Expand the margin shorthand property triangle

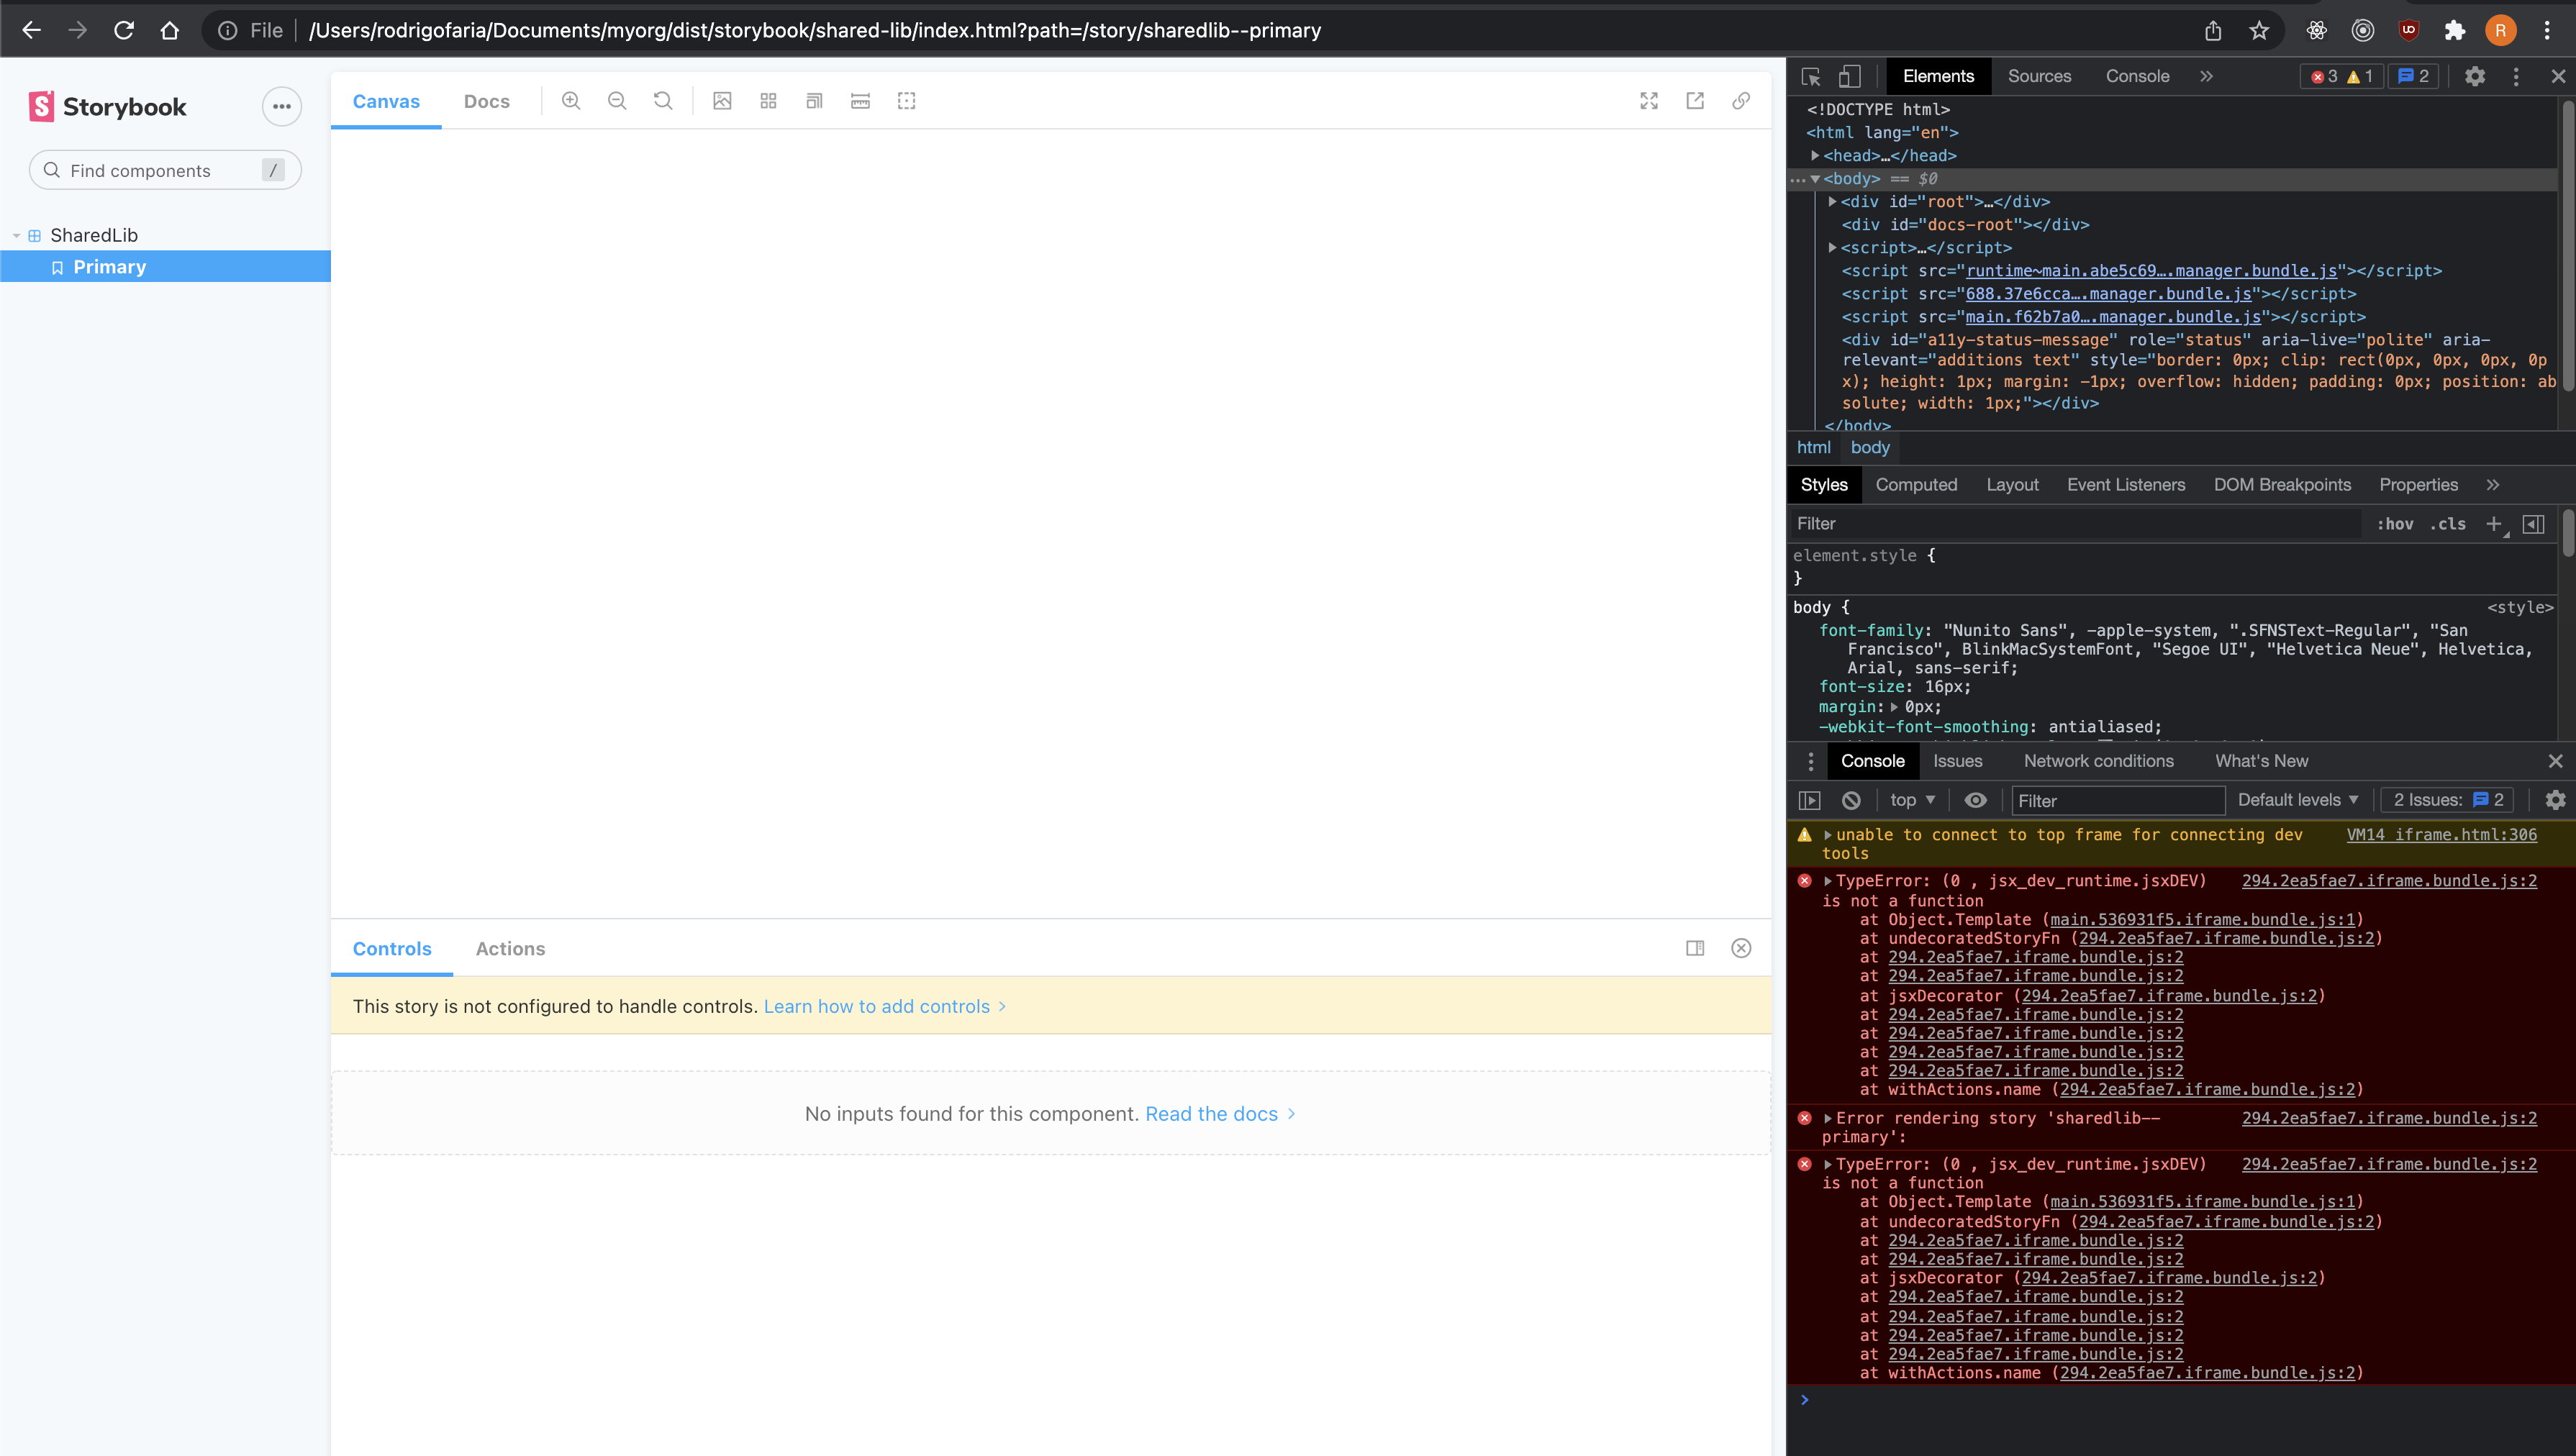coord(1894,707)
